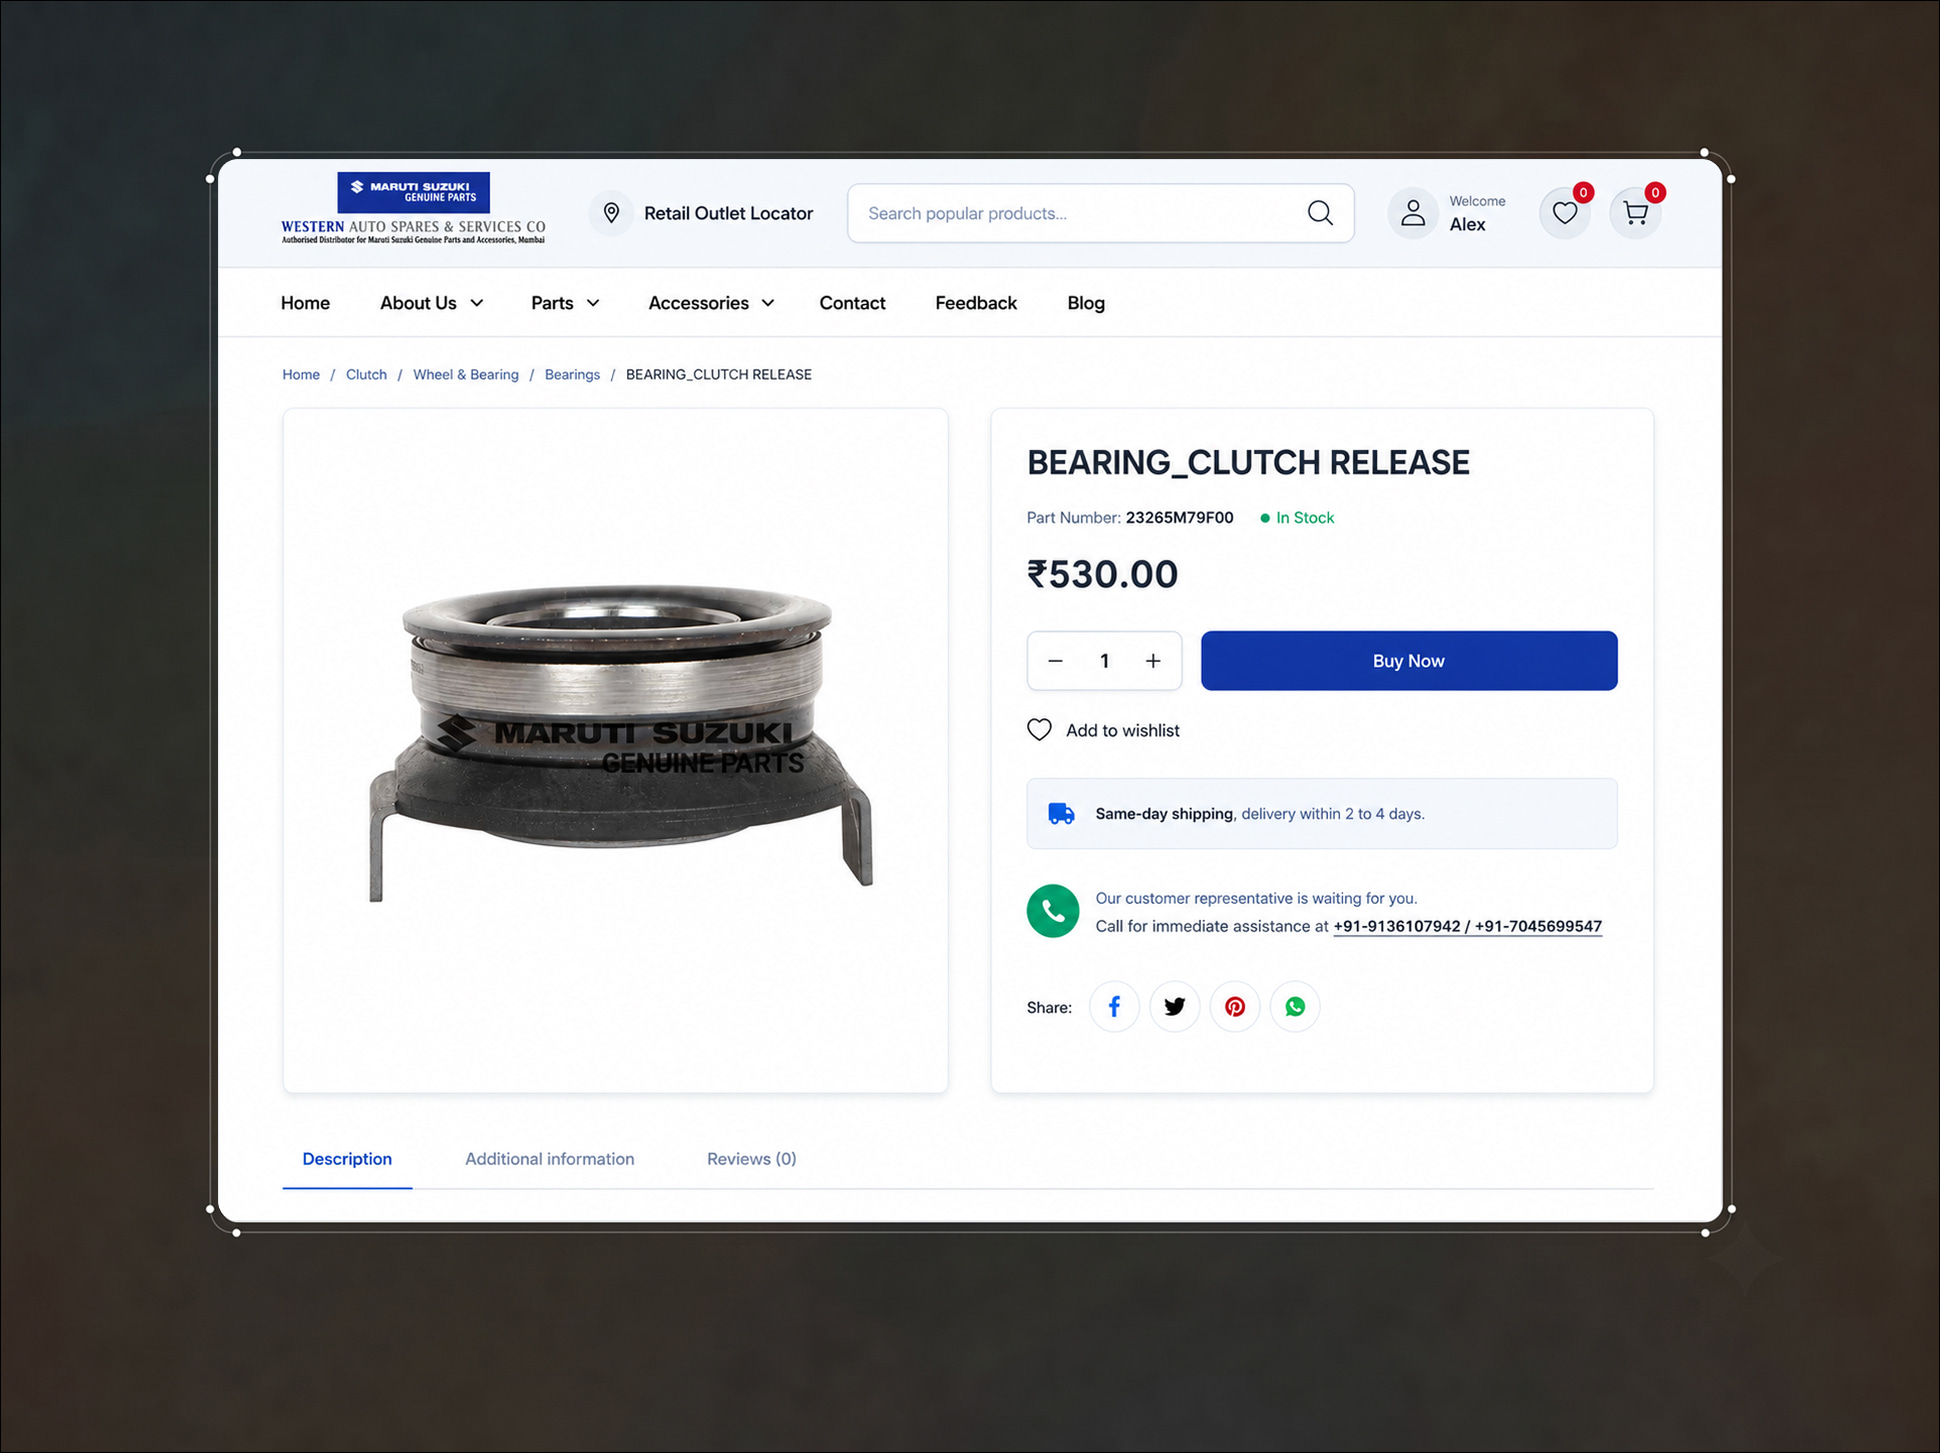The width and height of the screenshot is (1940, 1453).
Task: Click the green phone call icon
Action: (x=1053, y=911)
